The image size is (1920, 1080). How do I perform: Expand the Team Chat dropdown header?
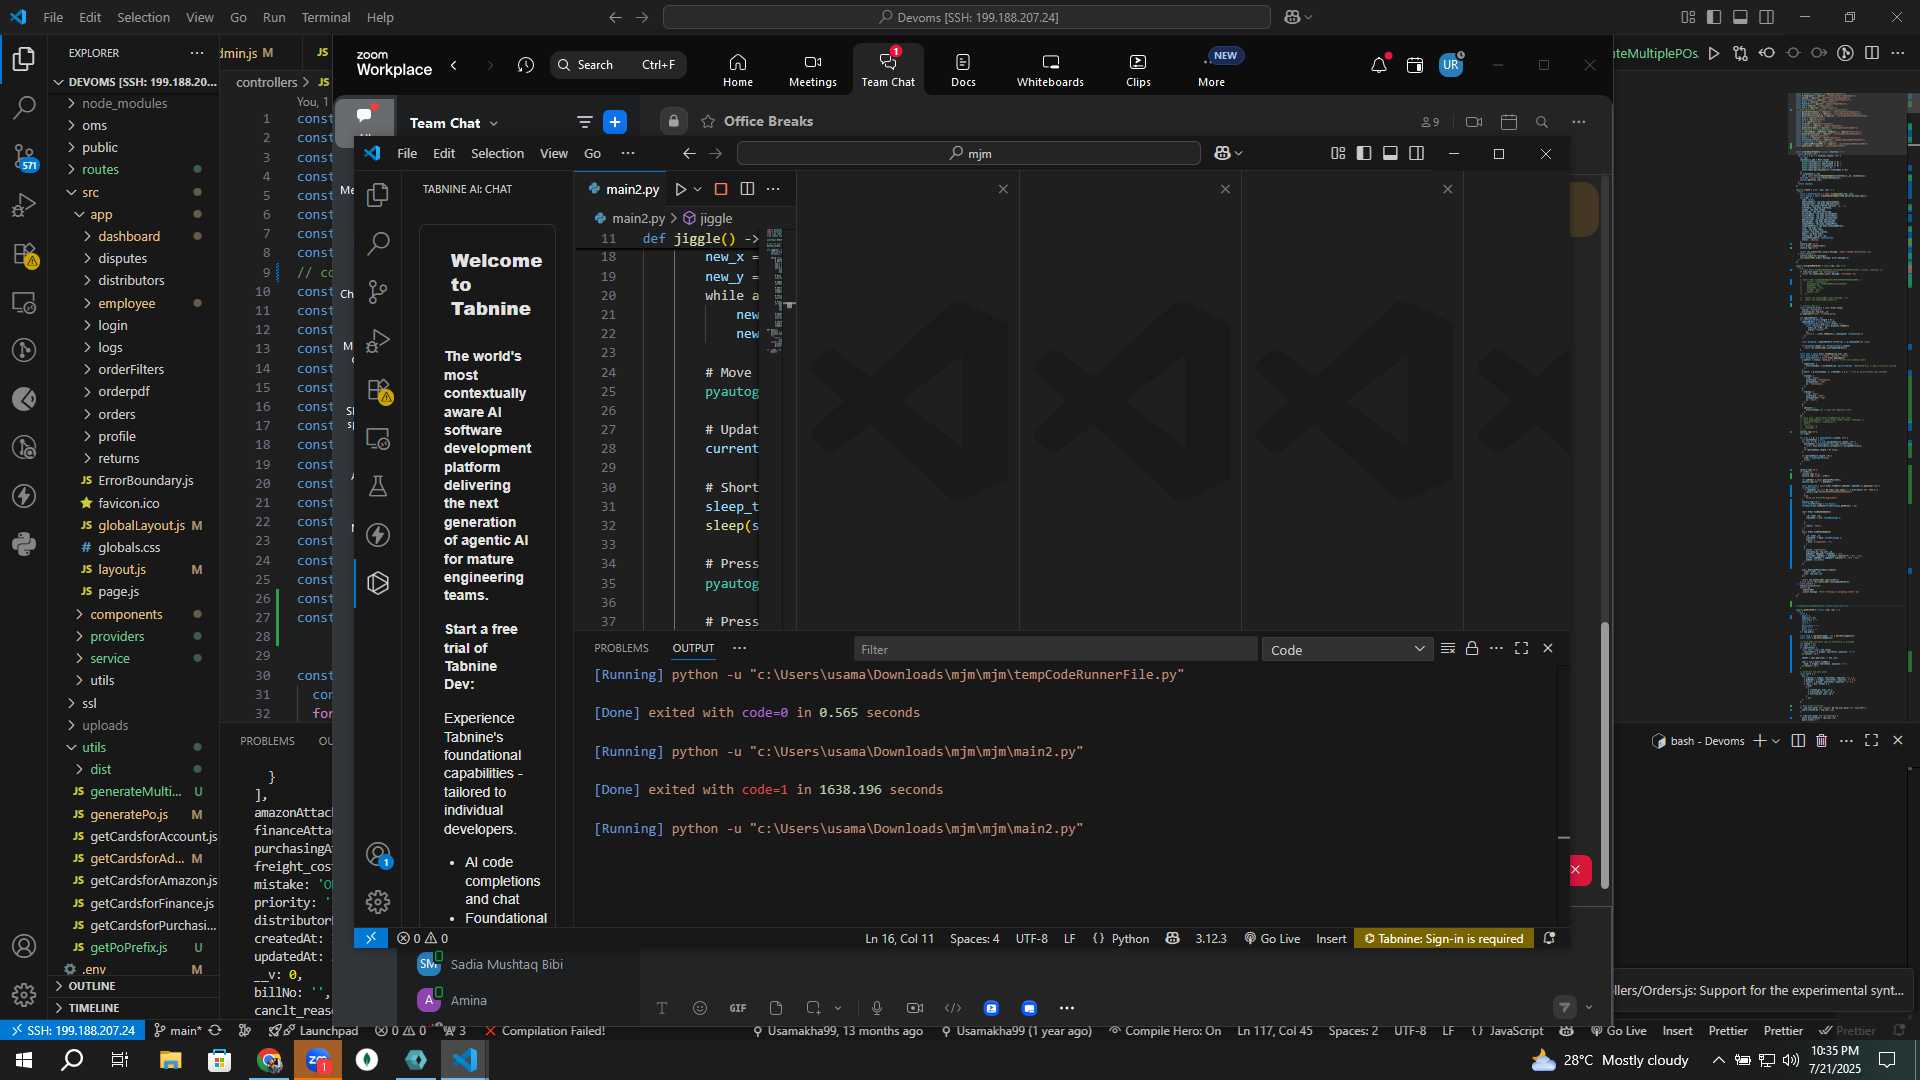point(454,122)
